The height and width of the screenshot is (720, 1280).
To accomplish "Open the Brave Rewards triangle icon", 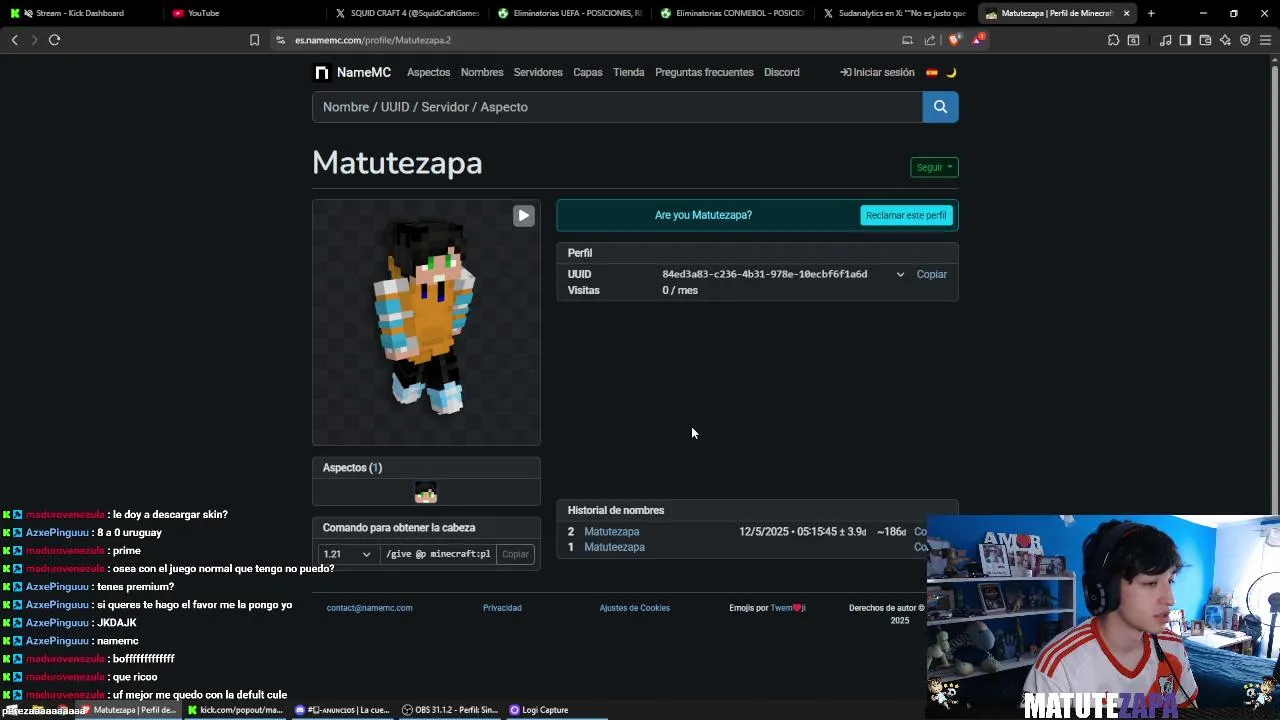I will click(x=977, y=40).
